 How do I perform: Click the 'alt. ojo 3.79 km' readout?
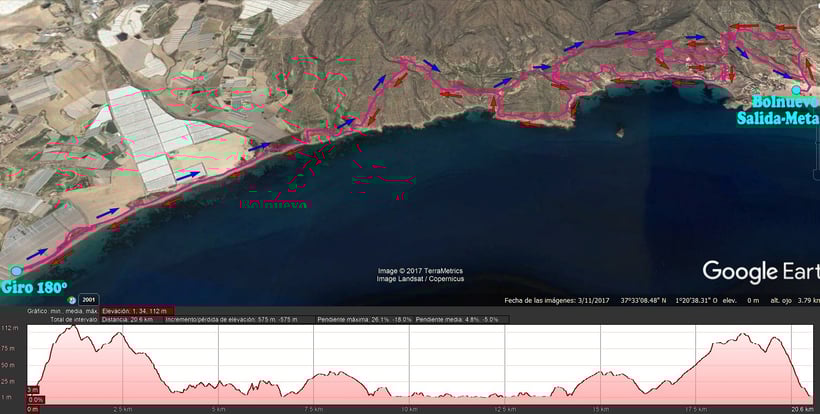coord(795,301)
